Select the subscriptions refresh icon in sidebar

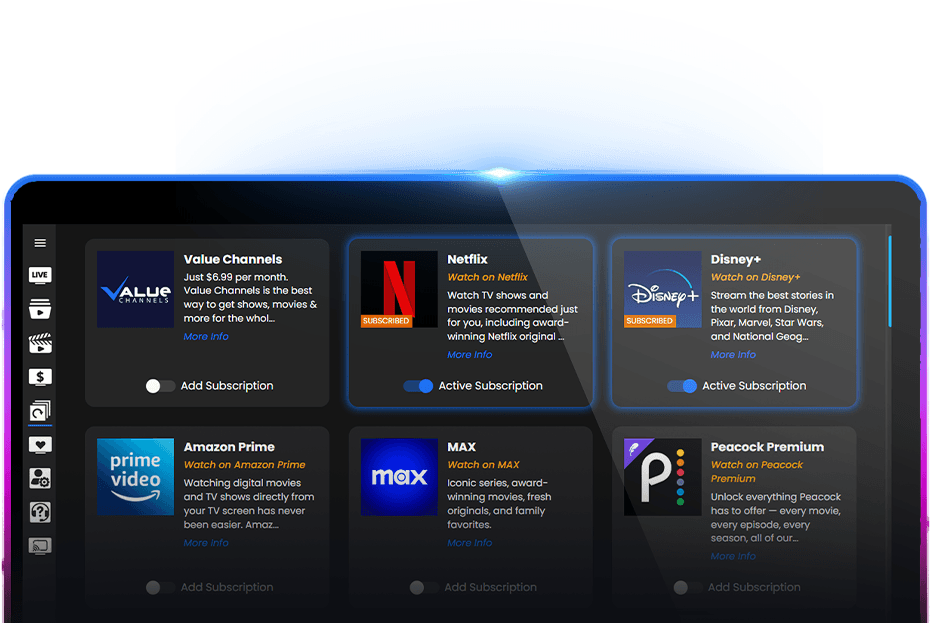pyautogui.click(x=40, y=411)
